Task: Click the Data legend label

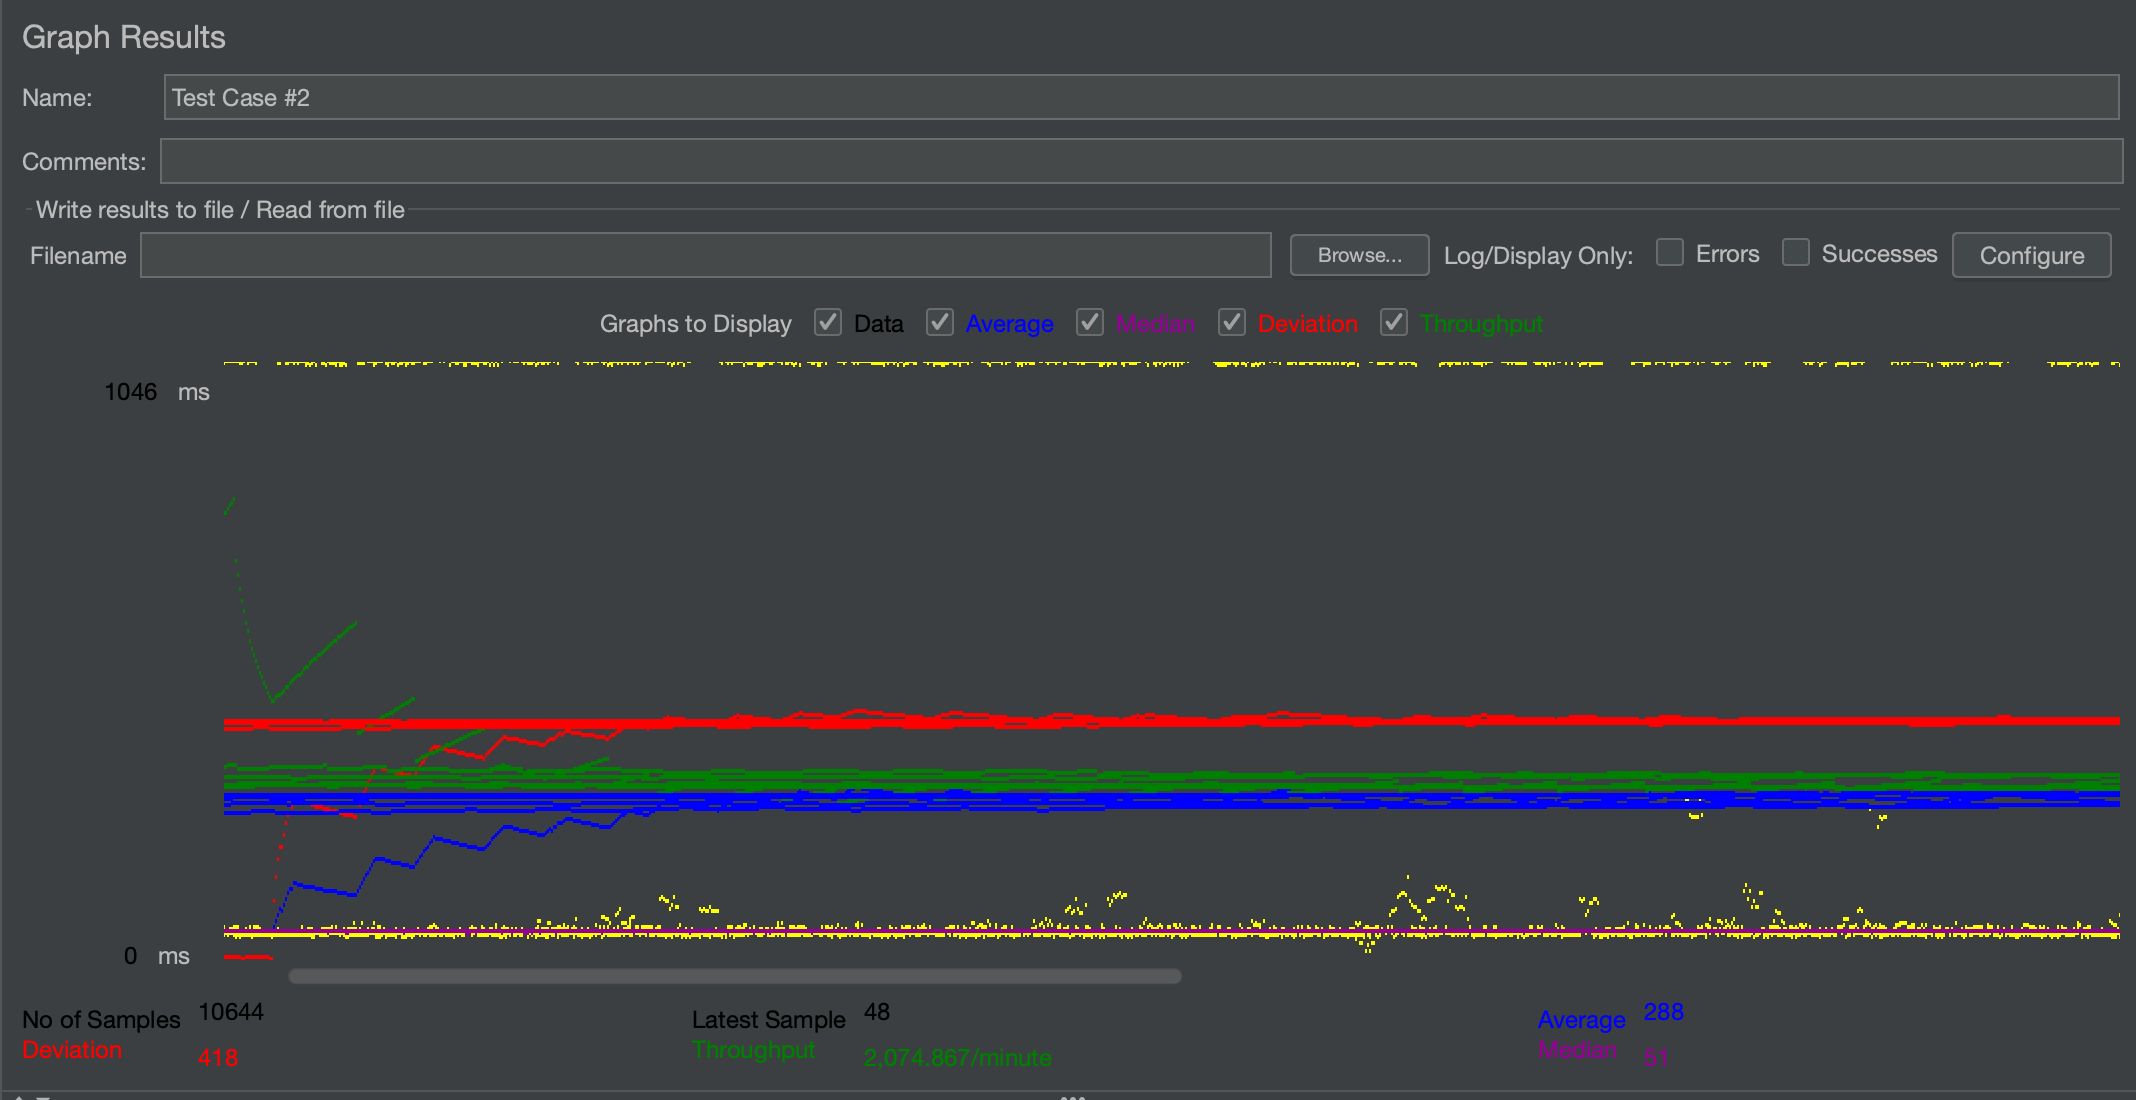Action: click(879, 324)
